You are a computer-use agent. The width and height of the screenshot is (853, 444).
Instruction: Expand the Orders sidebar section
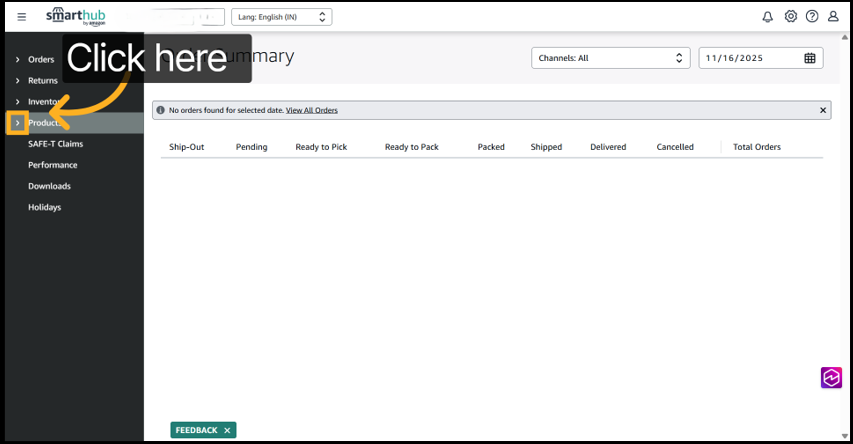(x=17, y=60)
